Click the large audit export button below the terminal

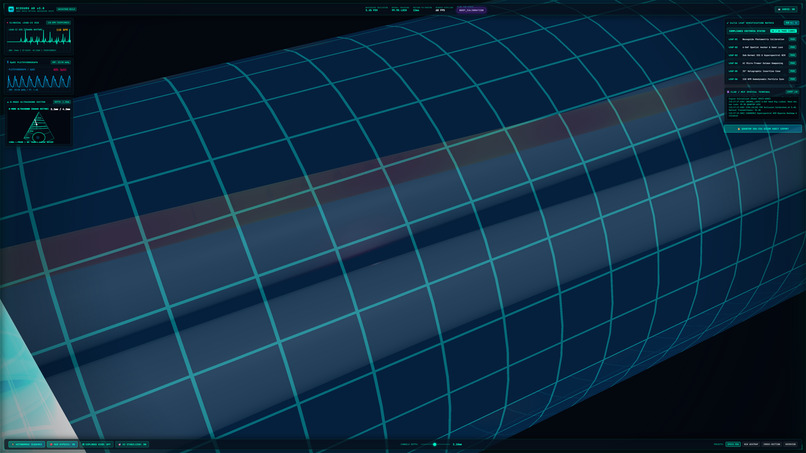[x=763, y=129]
